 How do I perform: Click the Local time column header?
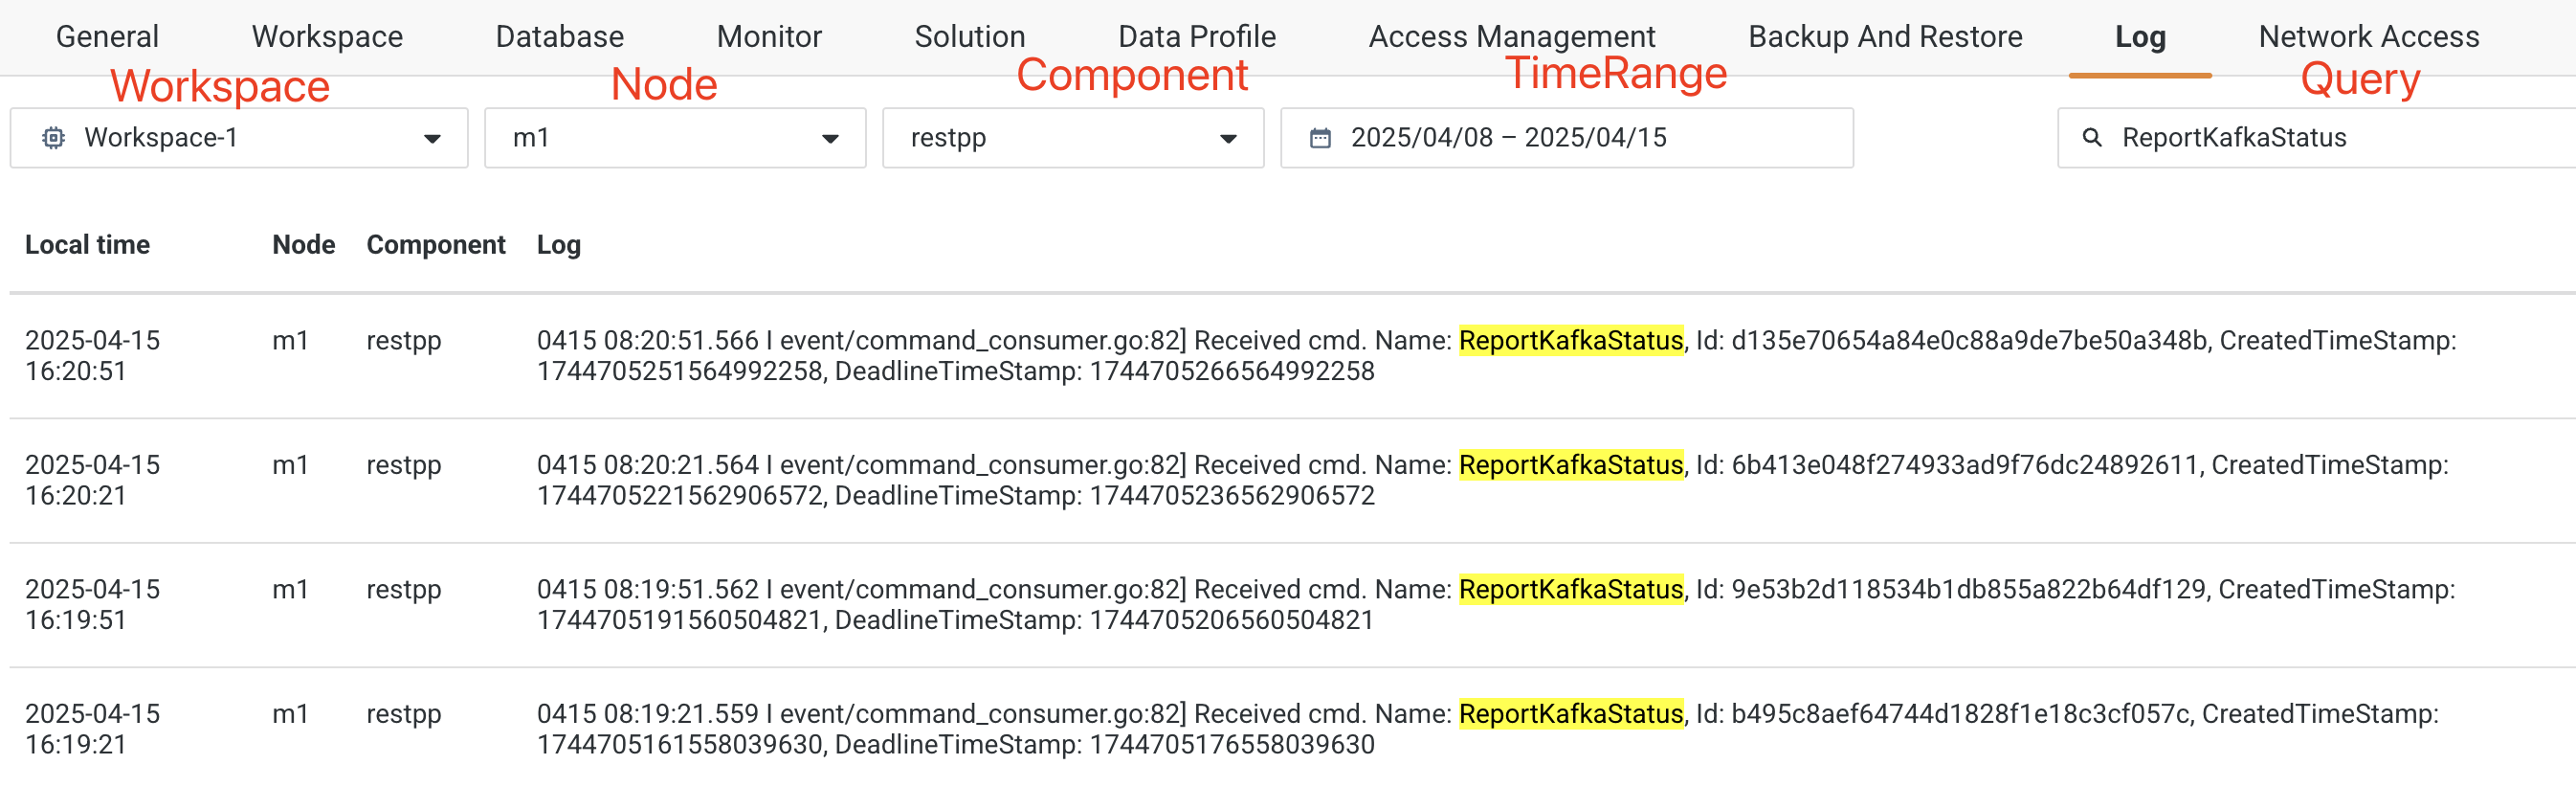click(x=87, y=245)
